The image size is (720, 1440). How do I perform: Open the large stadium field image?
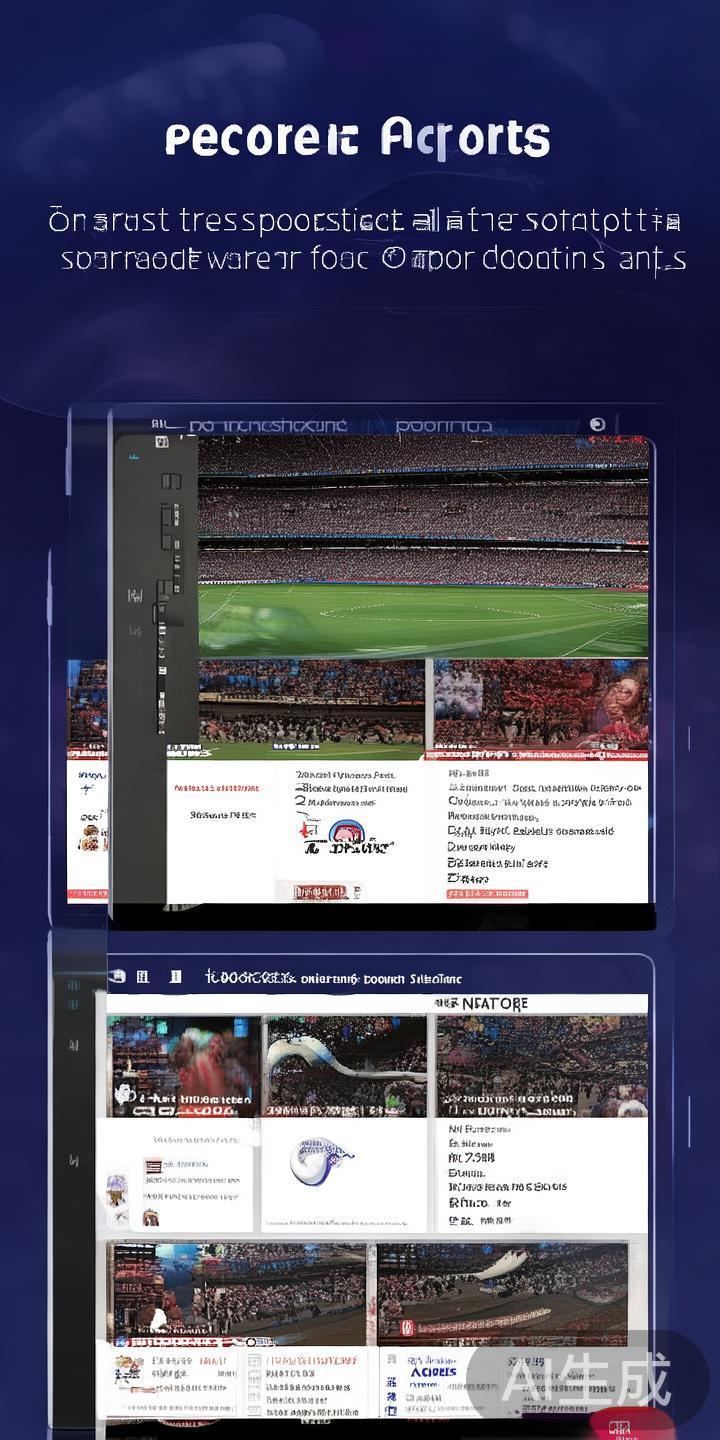423,547
